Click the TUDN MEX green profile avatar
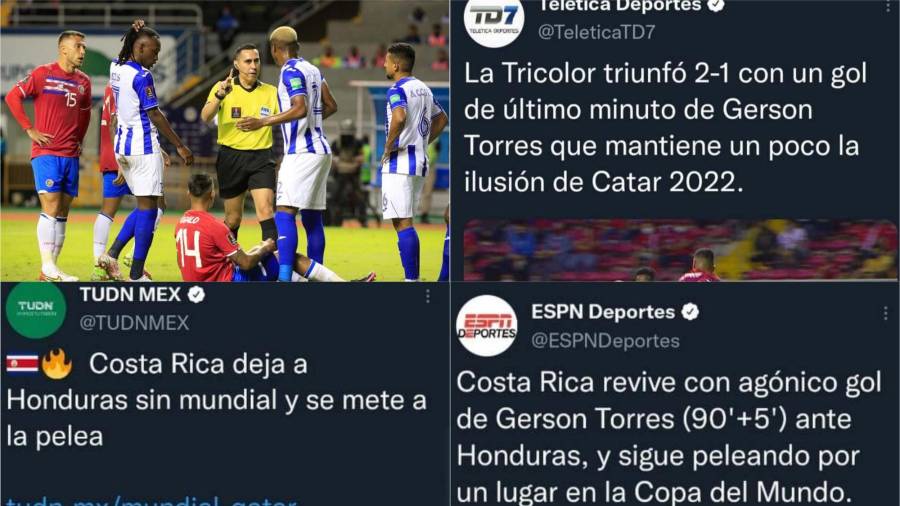This screenshot has width=900, height=506. pyautogui.click(x=36, y=310)
